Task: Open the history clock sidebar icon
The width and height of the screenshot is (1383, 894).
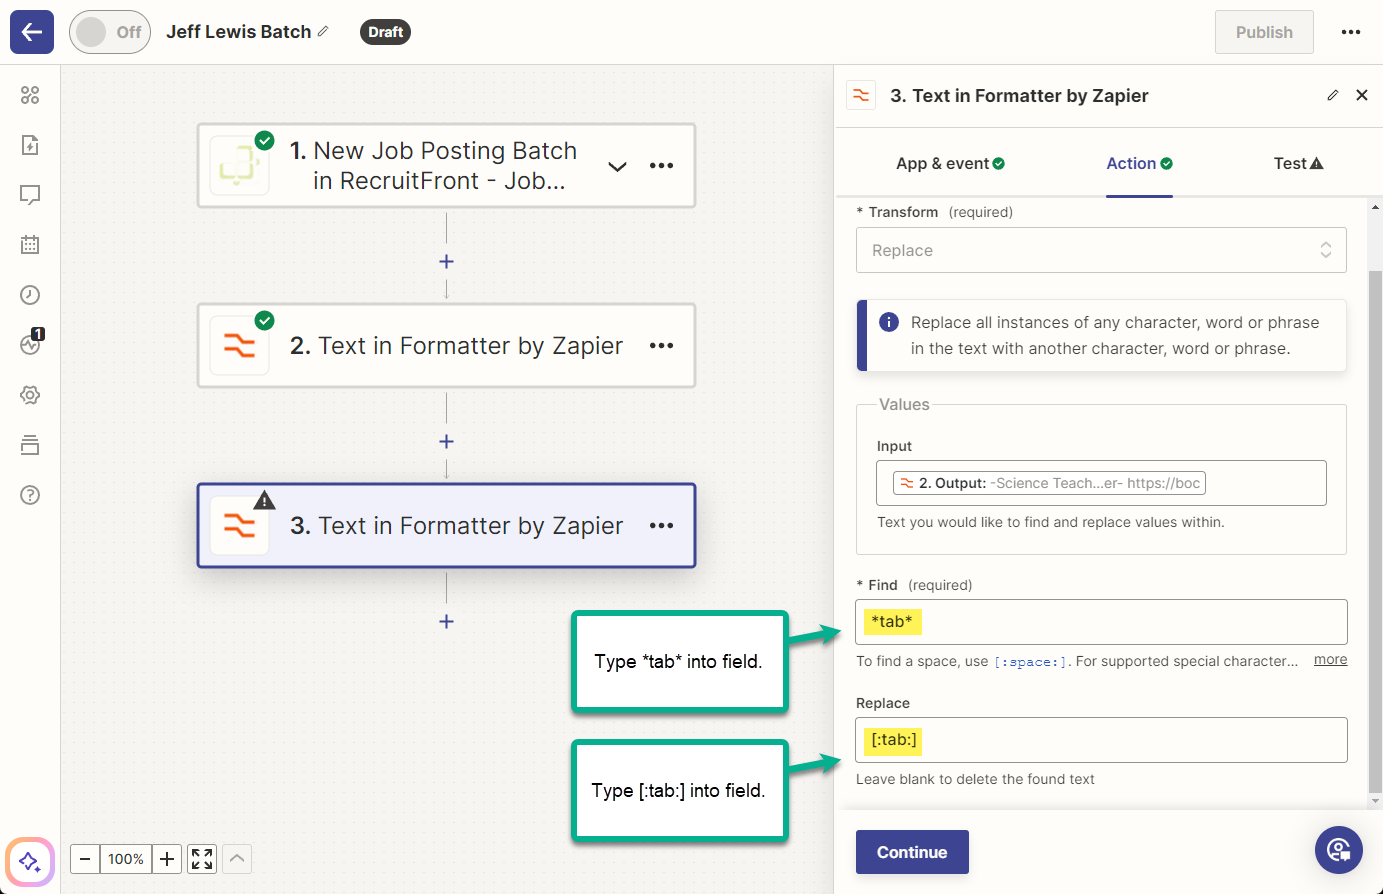Action: click(30, 295)
